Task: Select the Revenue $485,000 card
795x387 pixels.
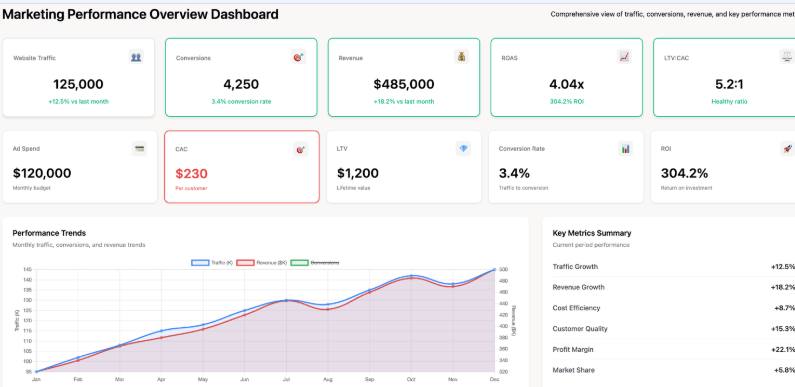Action: pos(404,77)
